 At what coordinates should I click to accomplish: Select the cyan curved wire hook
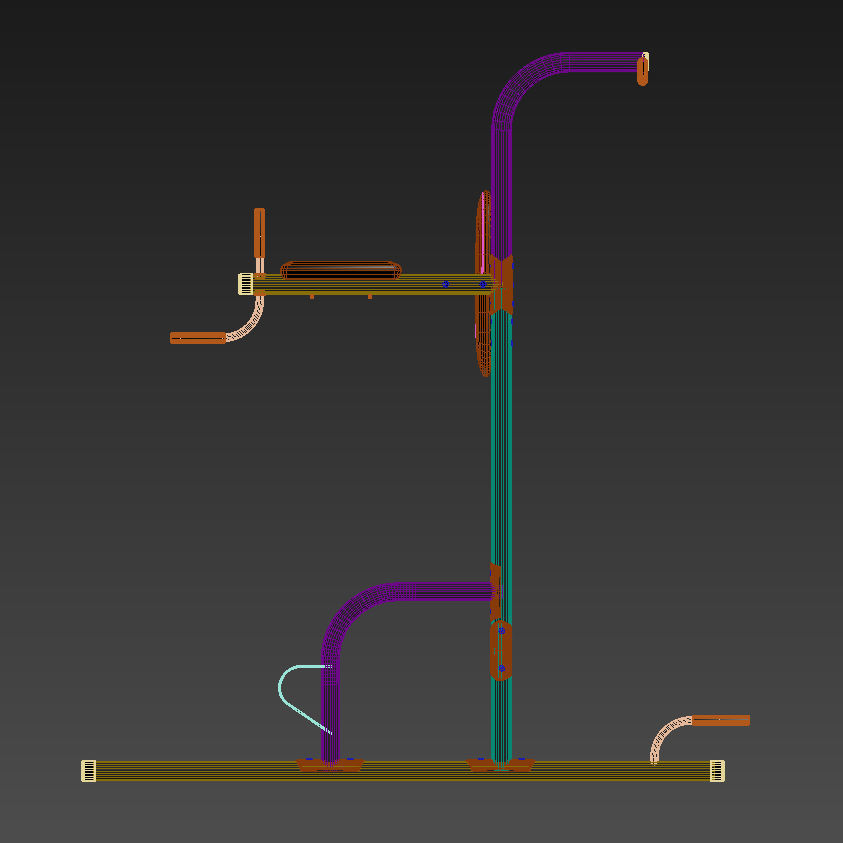304,699
